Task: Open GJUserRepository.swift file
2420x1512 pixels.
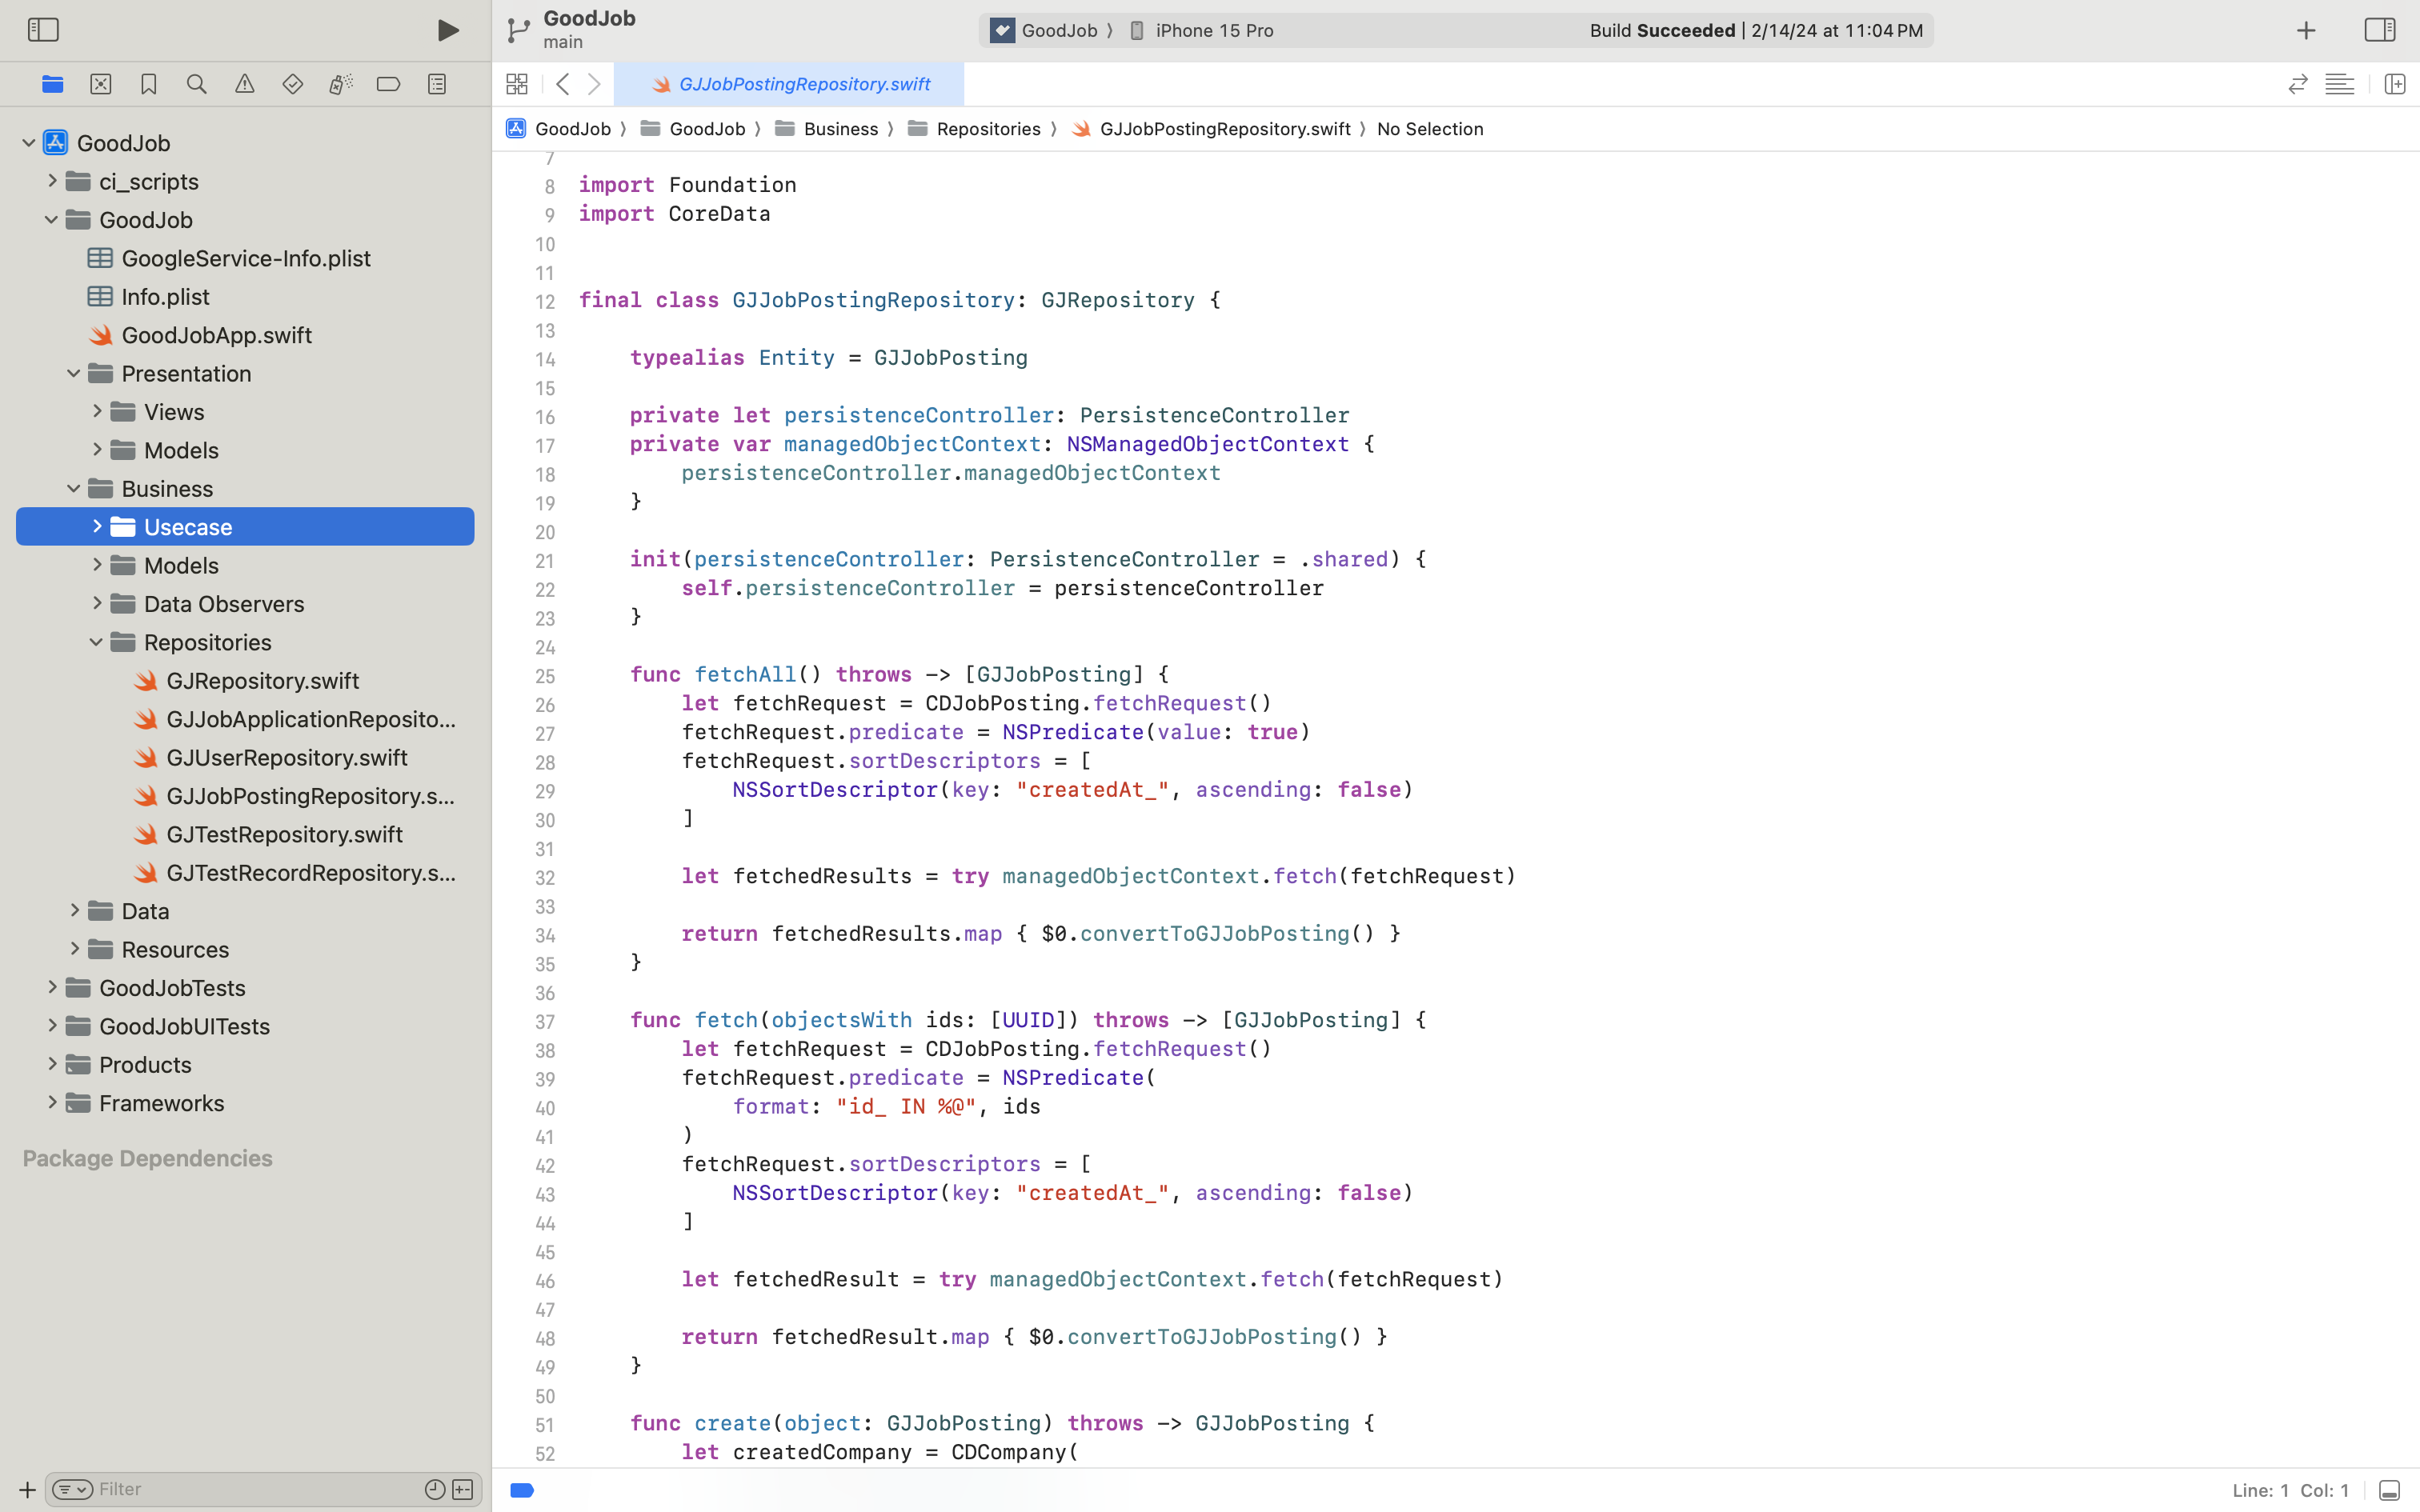Action: [x=286, y=757]
